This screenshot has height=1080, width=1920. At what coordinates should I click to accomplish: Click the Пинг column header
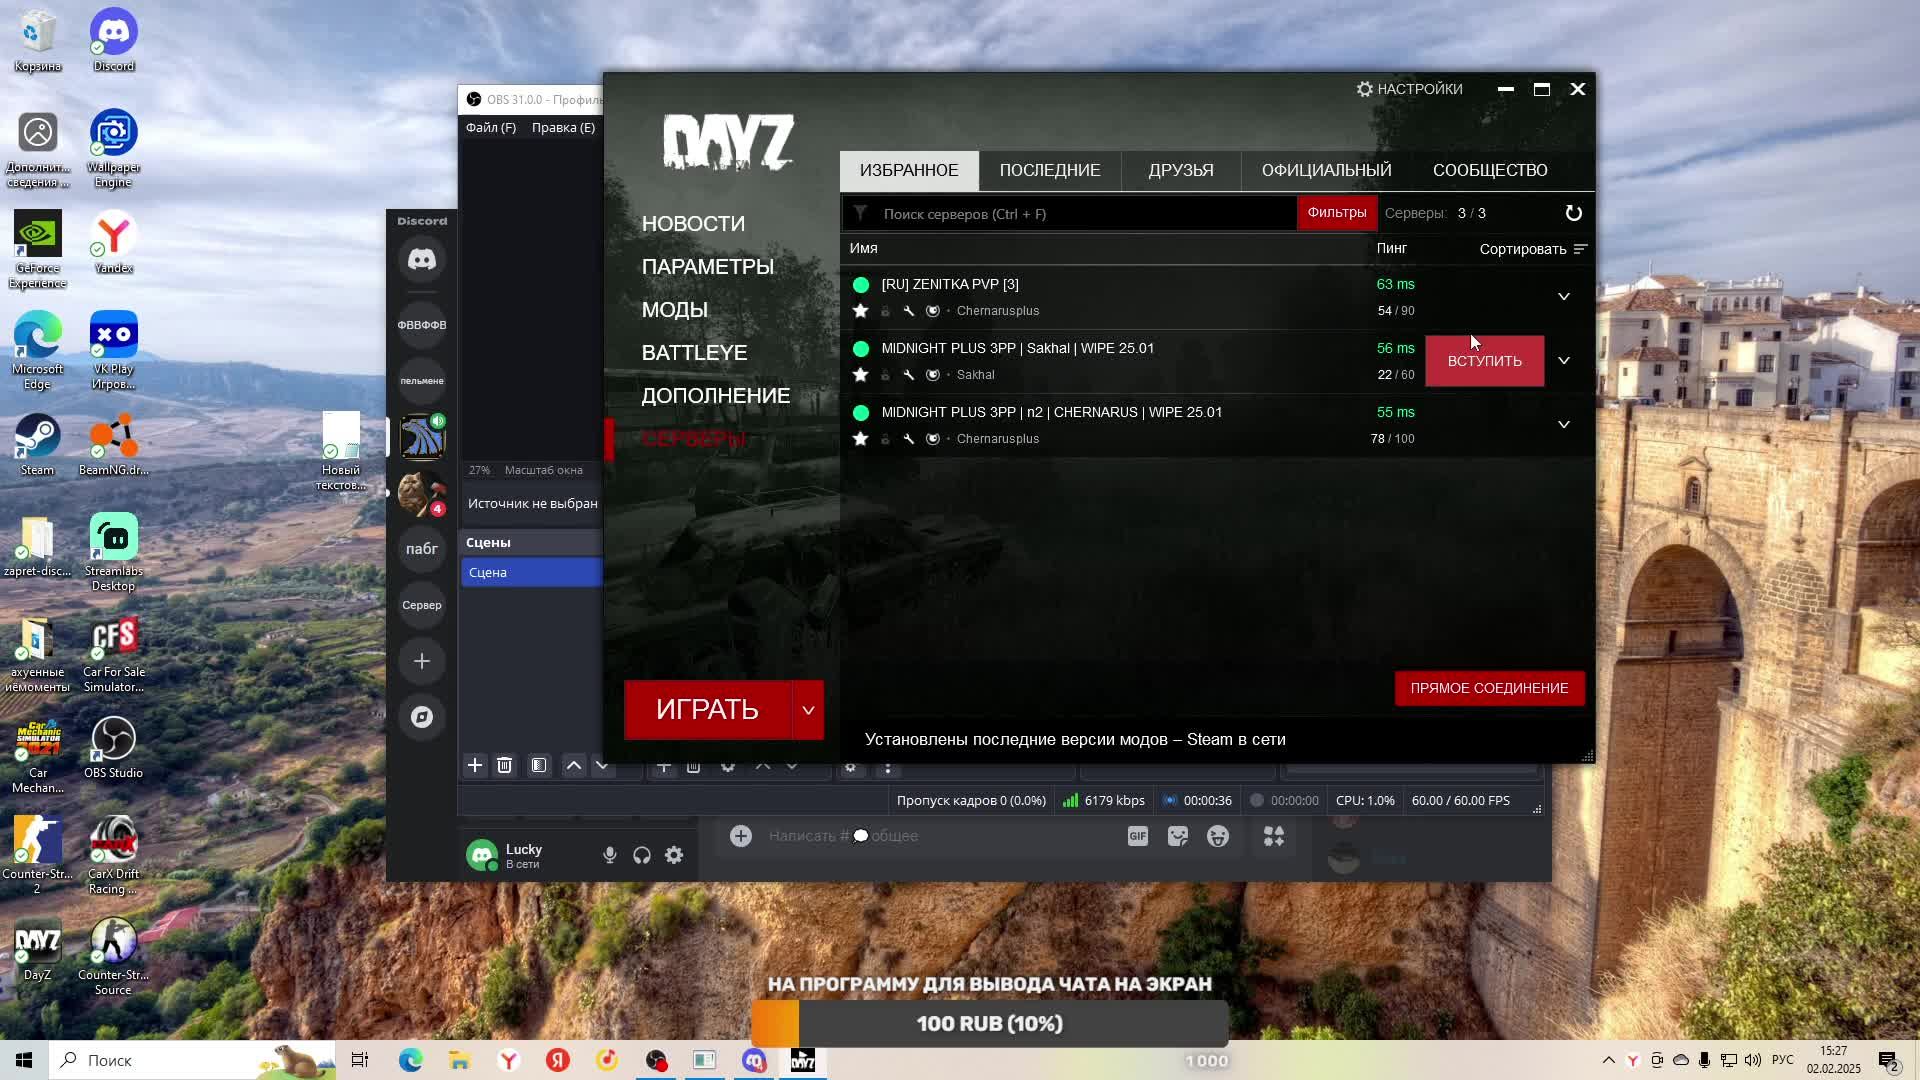point(1391,248)
